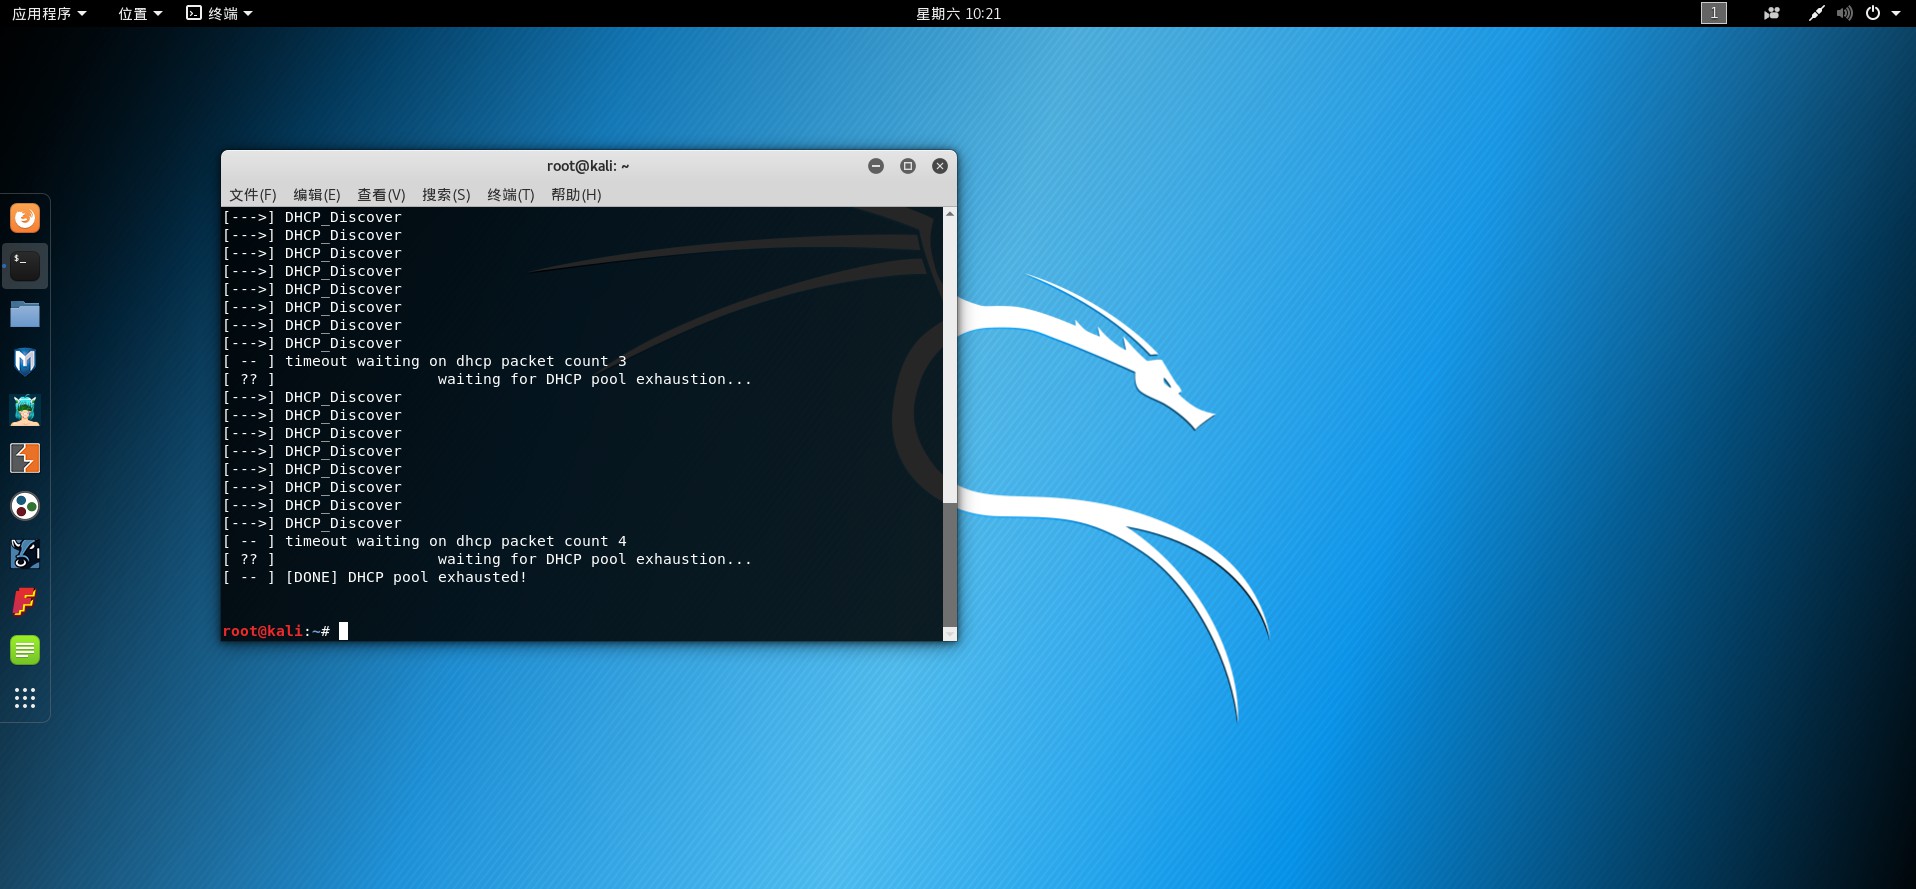Click the terminal scrollbar up arrow

950,214
